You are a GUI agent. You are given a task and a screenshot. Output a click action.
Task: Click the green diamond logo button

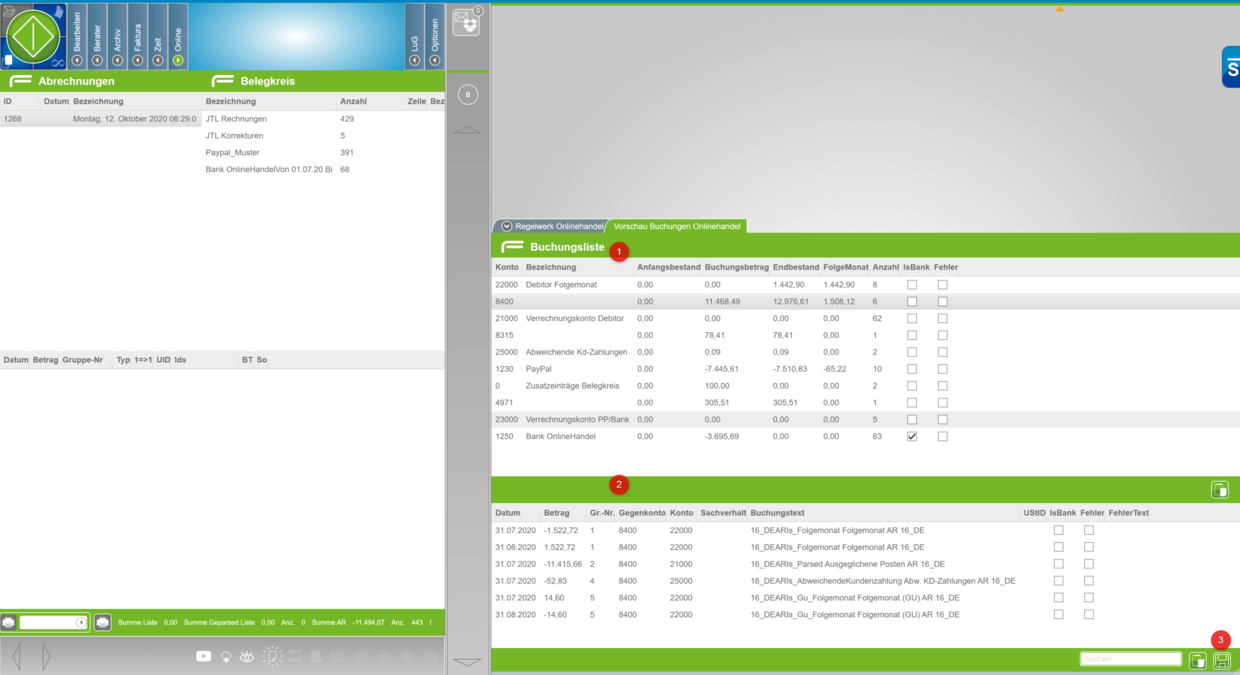tap(34, 36)
